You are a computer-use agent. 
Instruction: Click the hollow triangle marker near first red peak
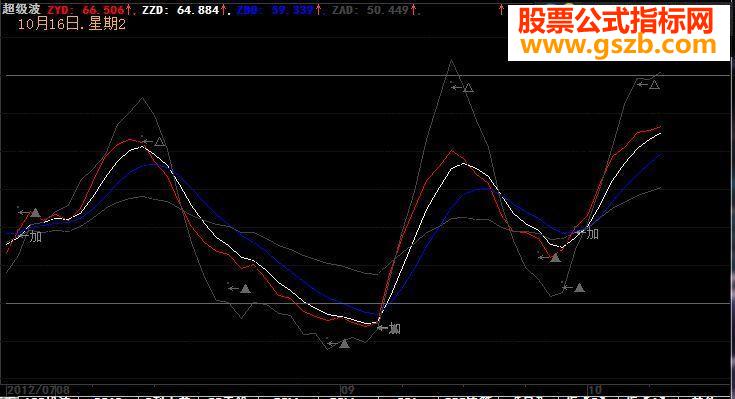pyautogui.click(x=160, y=141)
